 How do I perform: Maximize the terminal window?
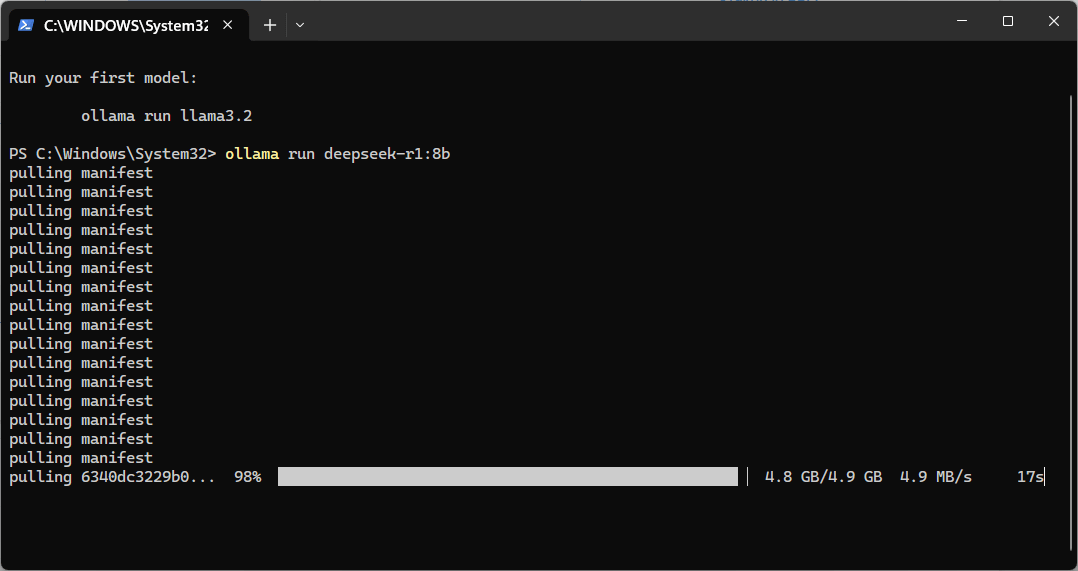(1008, 21)
